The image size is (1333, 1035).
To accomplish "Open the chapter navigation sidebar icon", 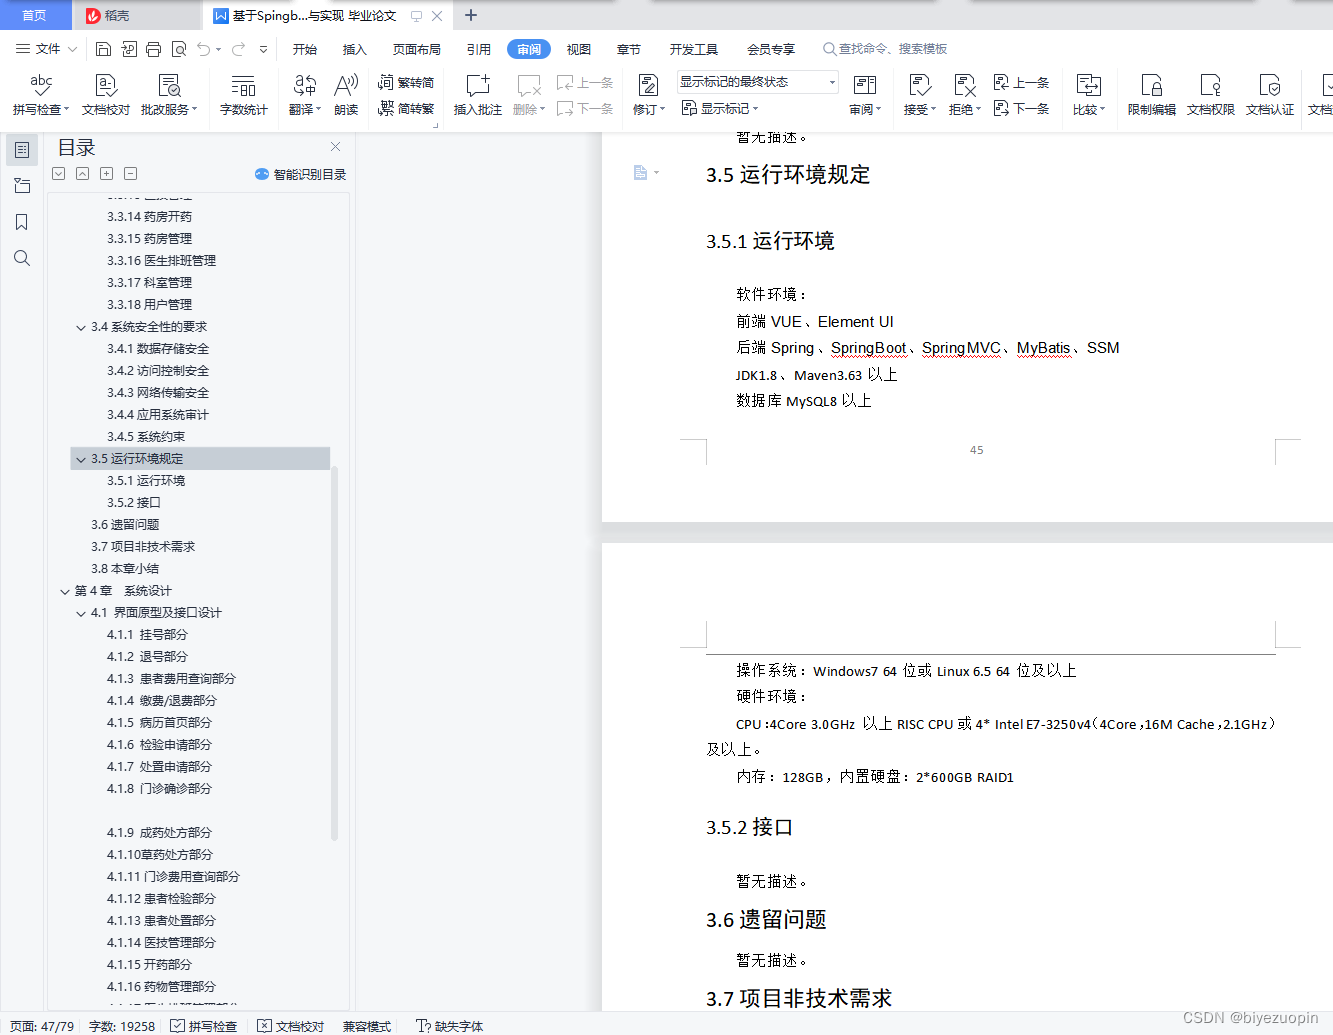I will (x=22, y=186).
